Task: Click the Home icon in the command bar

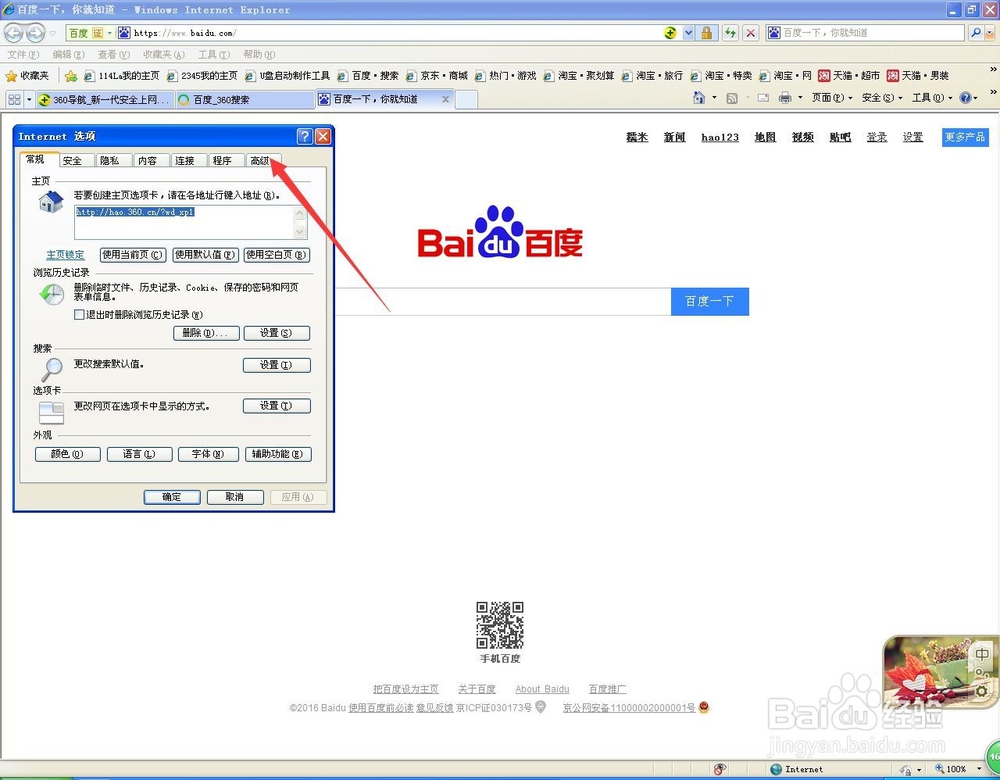Action: pyautogui.click(x=699, y=98)
